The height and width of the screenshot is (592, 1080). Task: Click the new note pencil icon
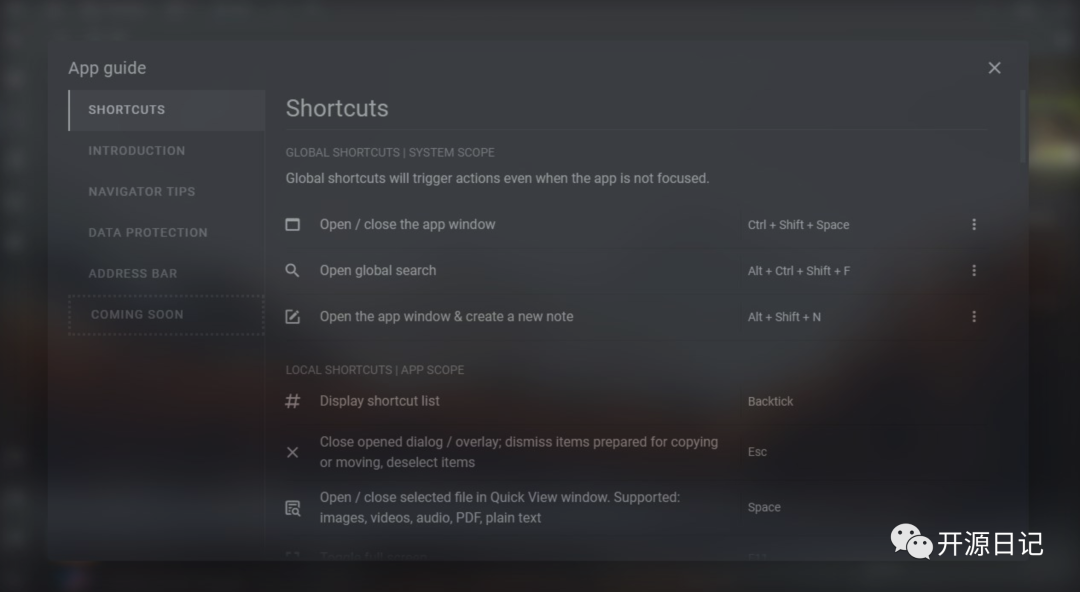coord(293,317)
